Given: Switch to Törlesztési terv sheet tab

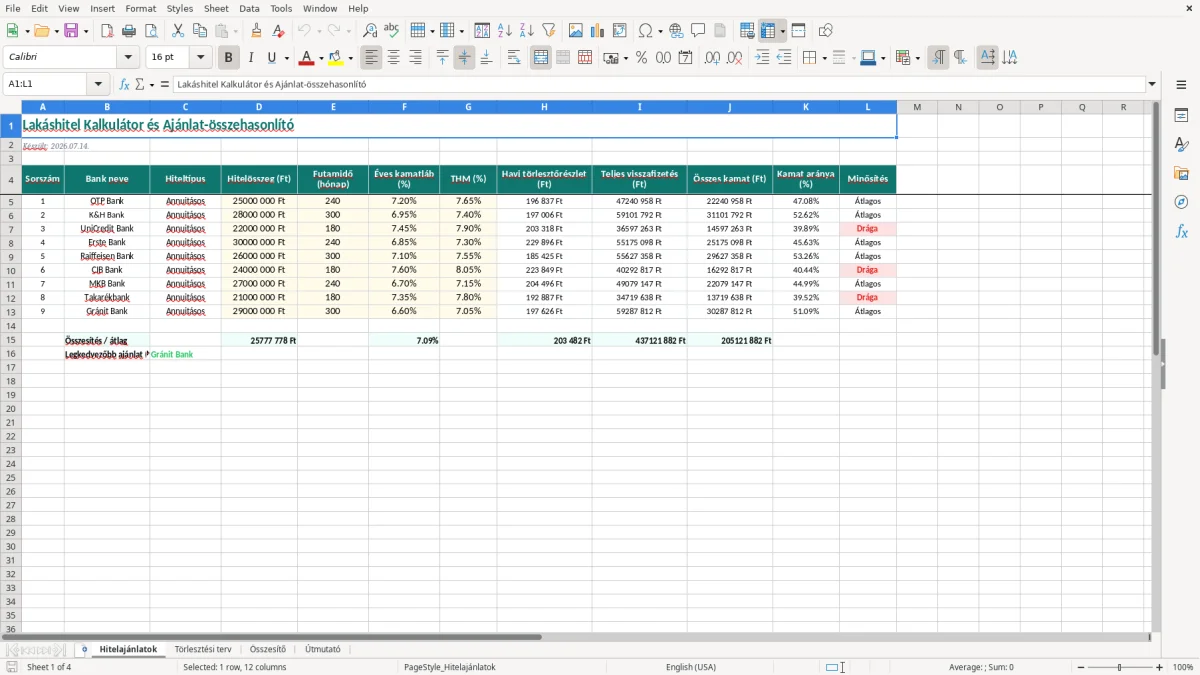Looking at the screenshot, I should click(203, 649).
